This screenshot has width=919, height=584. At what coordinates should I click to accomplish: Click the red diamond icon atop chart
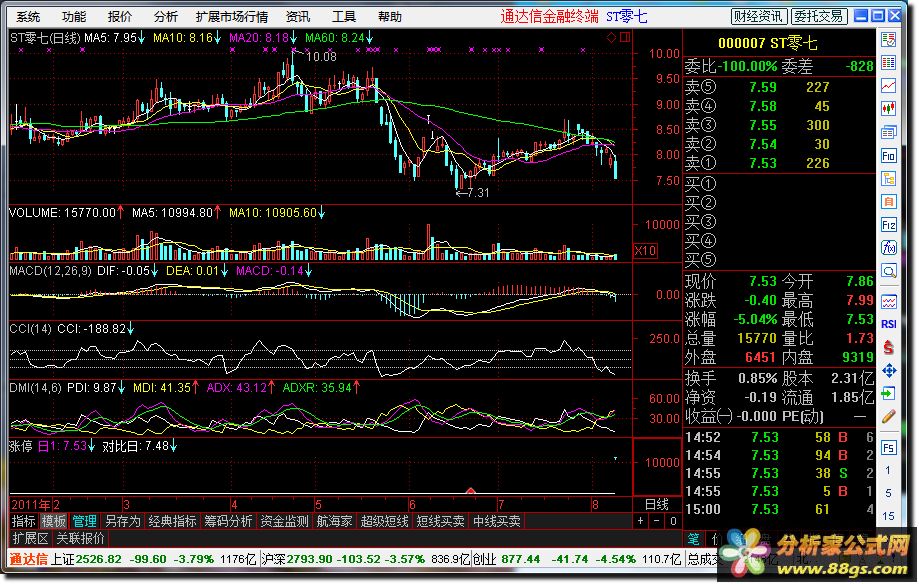[611, 38]
